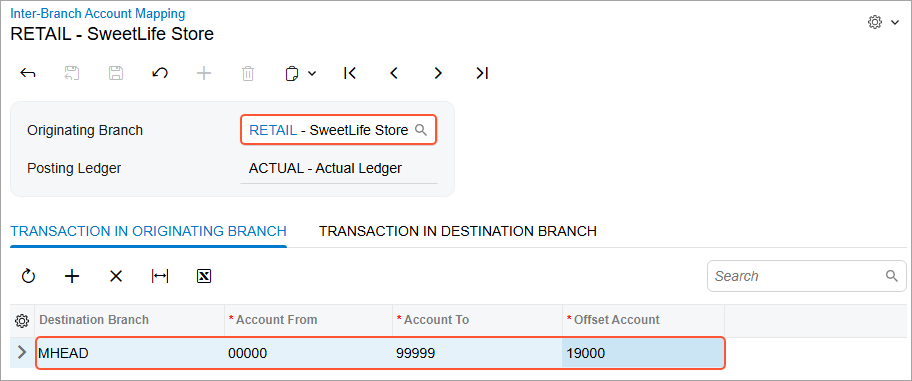The width and height of the screenshot is (912, 381).
Task: Export grid to Excel
Action: 204,276
